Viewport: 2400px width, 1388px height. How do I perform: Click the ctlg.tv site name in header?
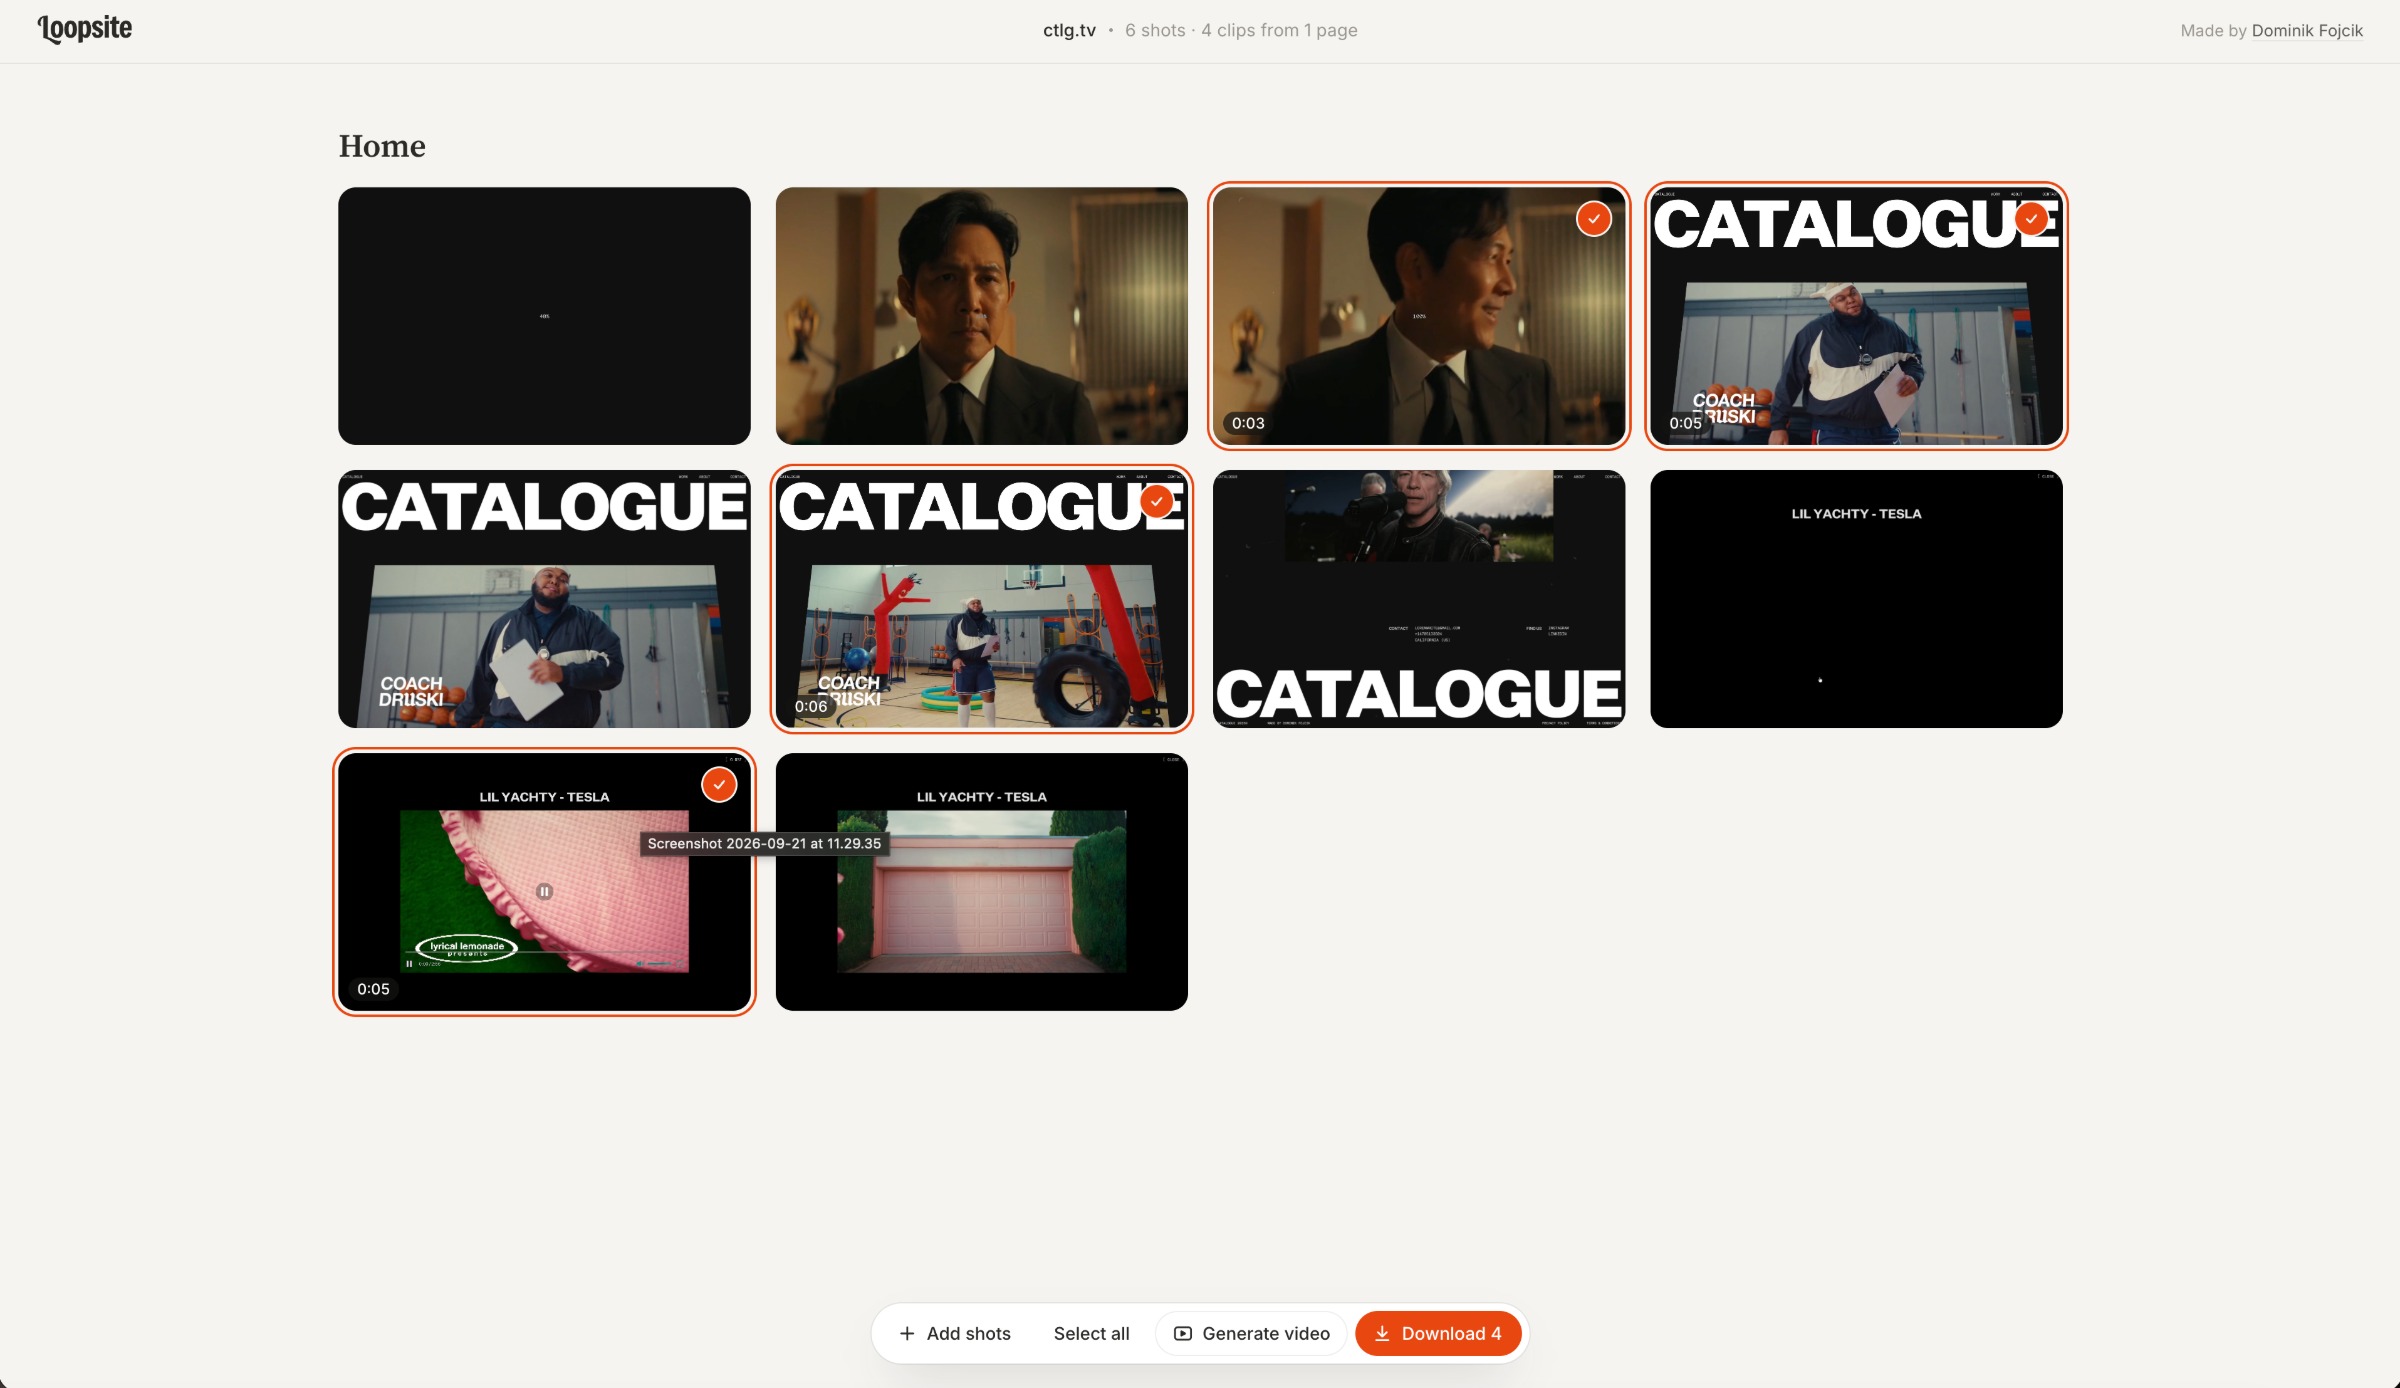[1069, 31]
